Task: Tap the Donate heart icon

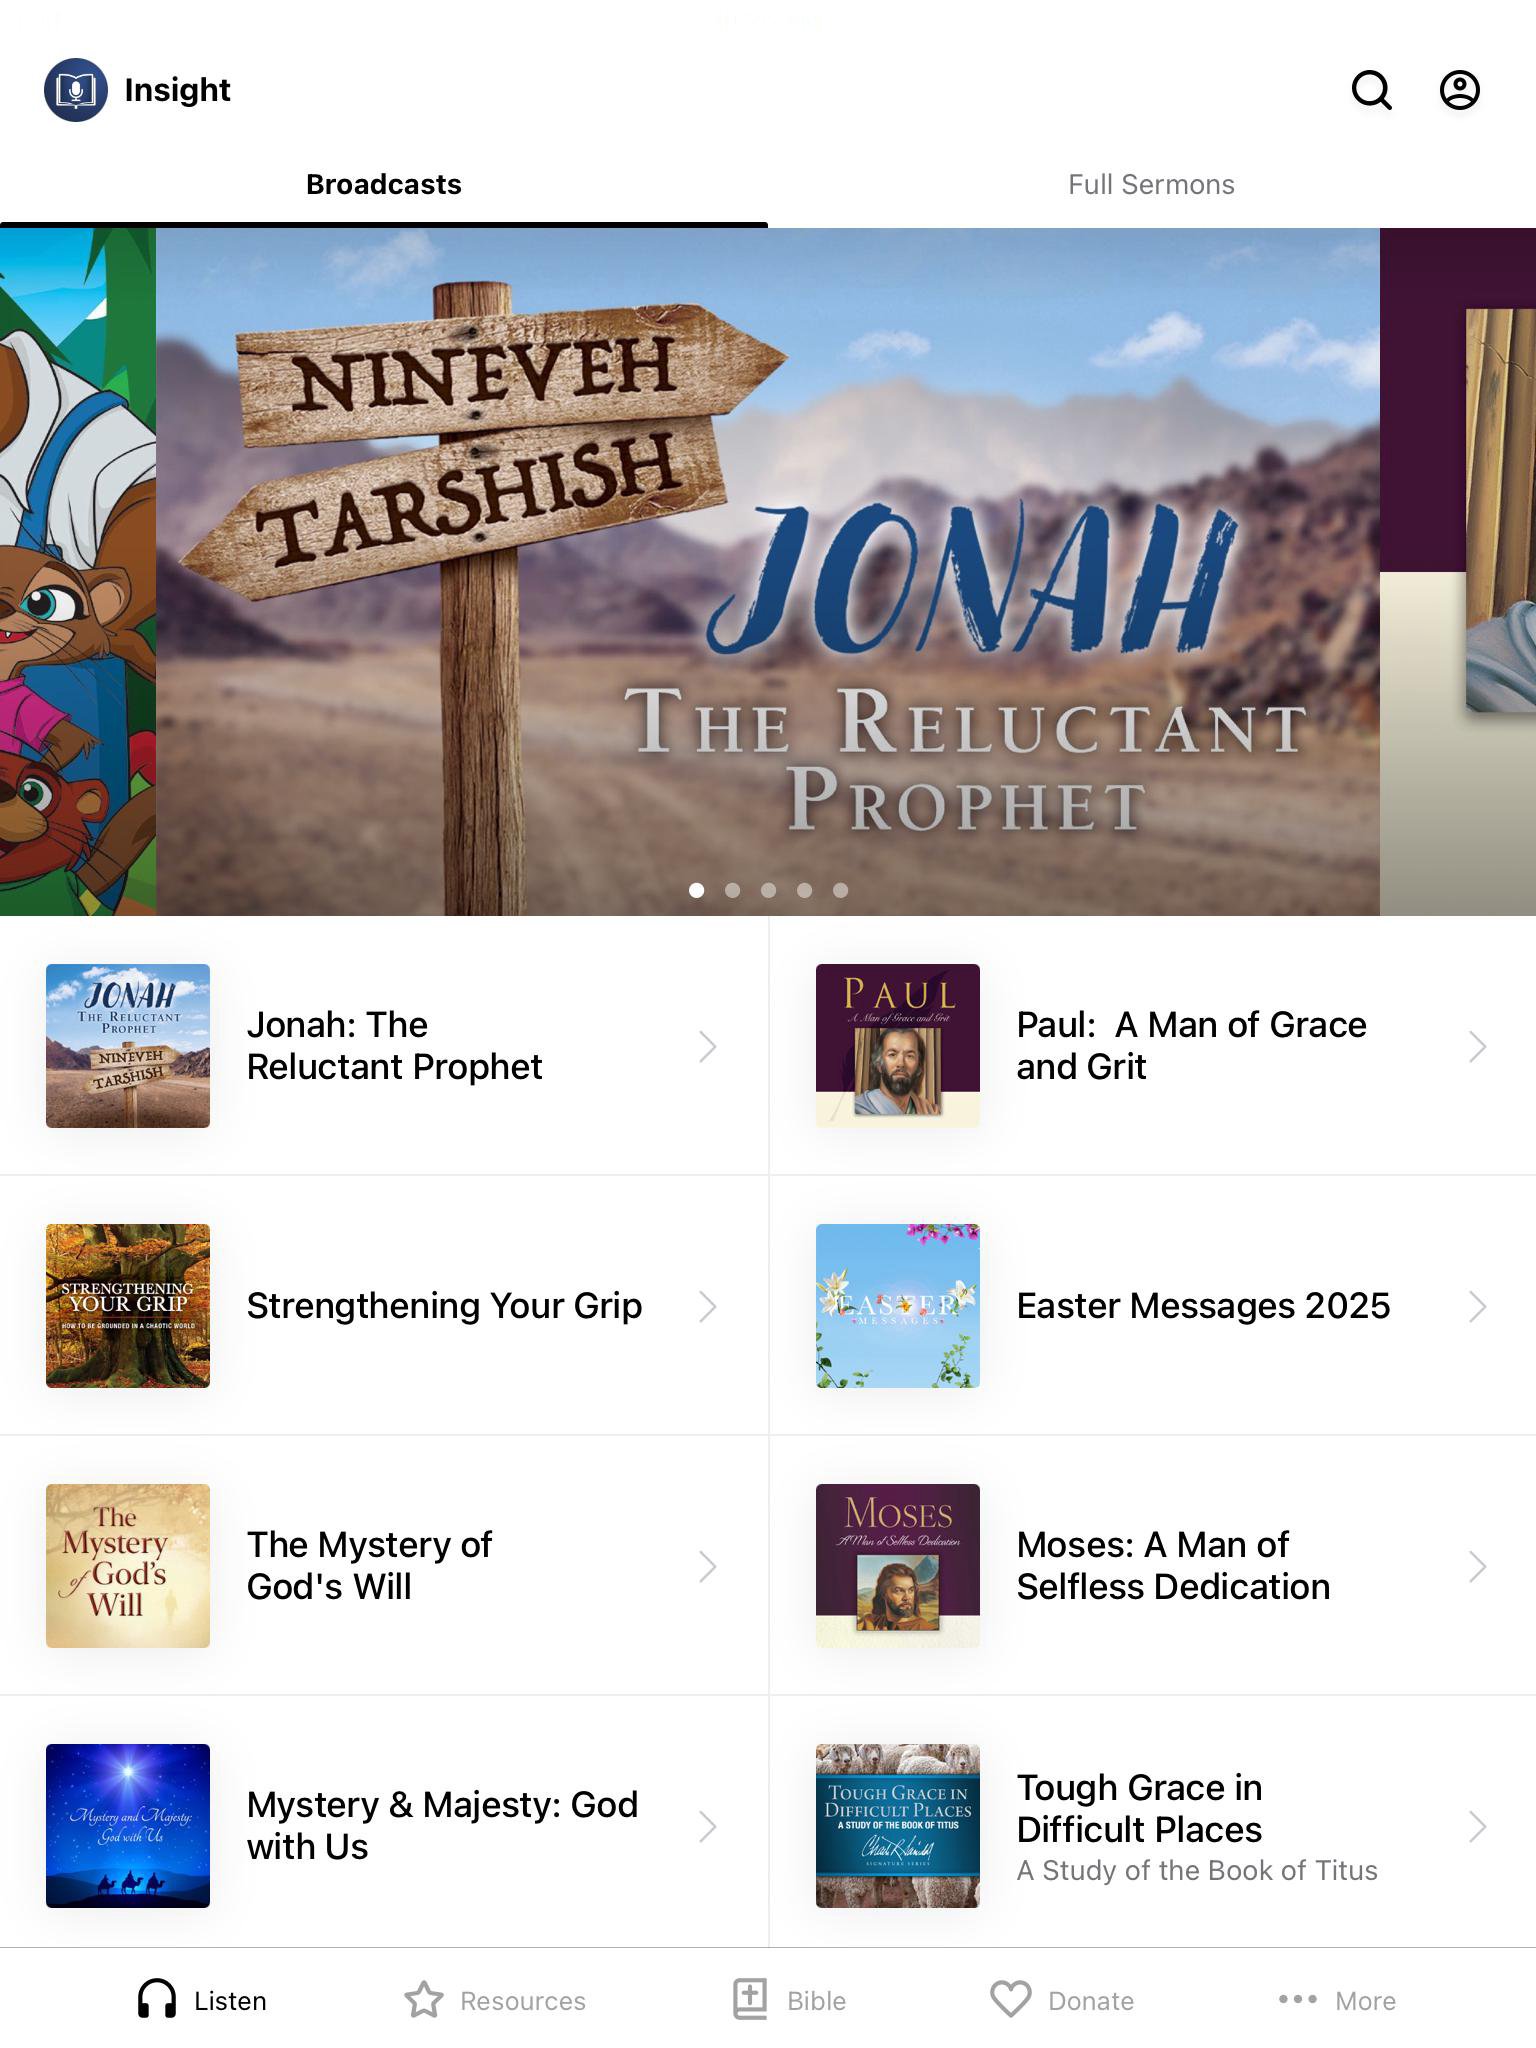Action: (1010, 2000)
